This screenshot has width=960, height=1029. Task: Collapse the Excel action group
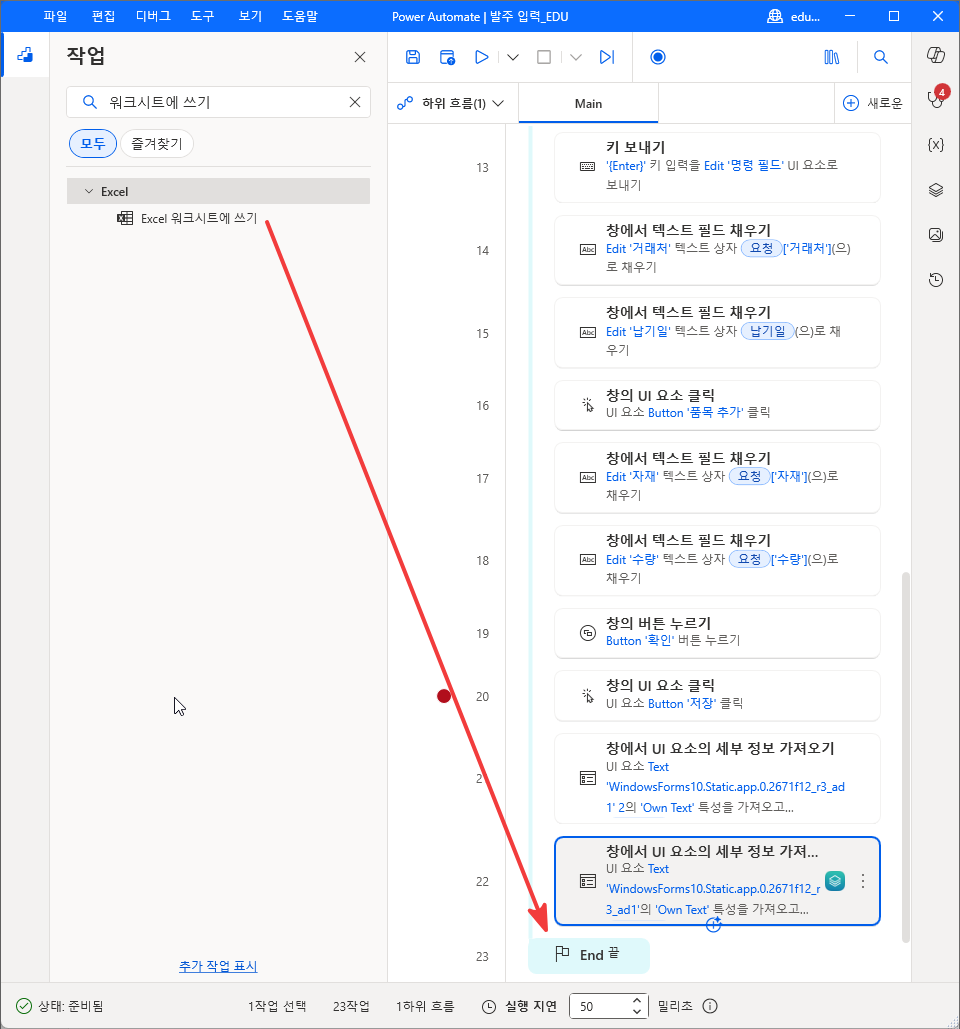click(89, 191)
